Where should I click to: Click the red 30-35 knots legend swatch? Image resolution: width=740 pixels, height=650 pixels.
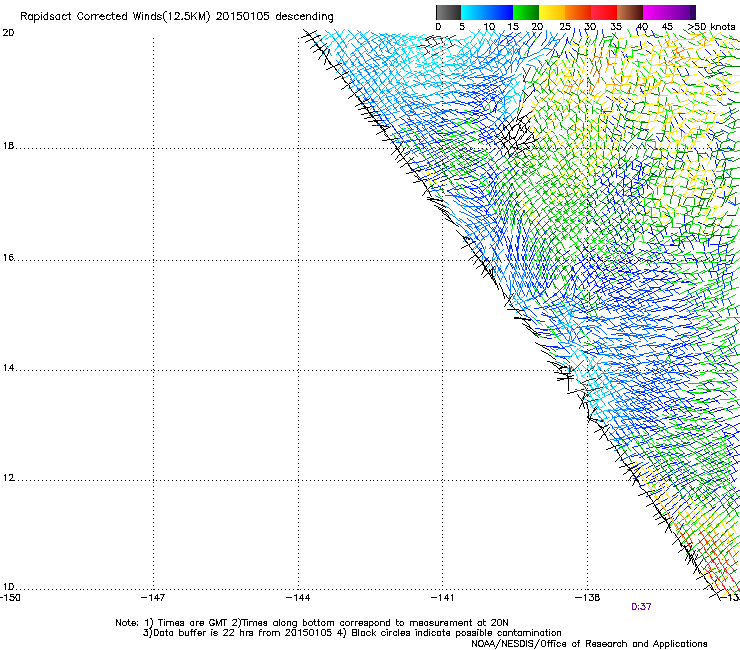[x=604, y=12]
